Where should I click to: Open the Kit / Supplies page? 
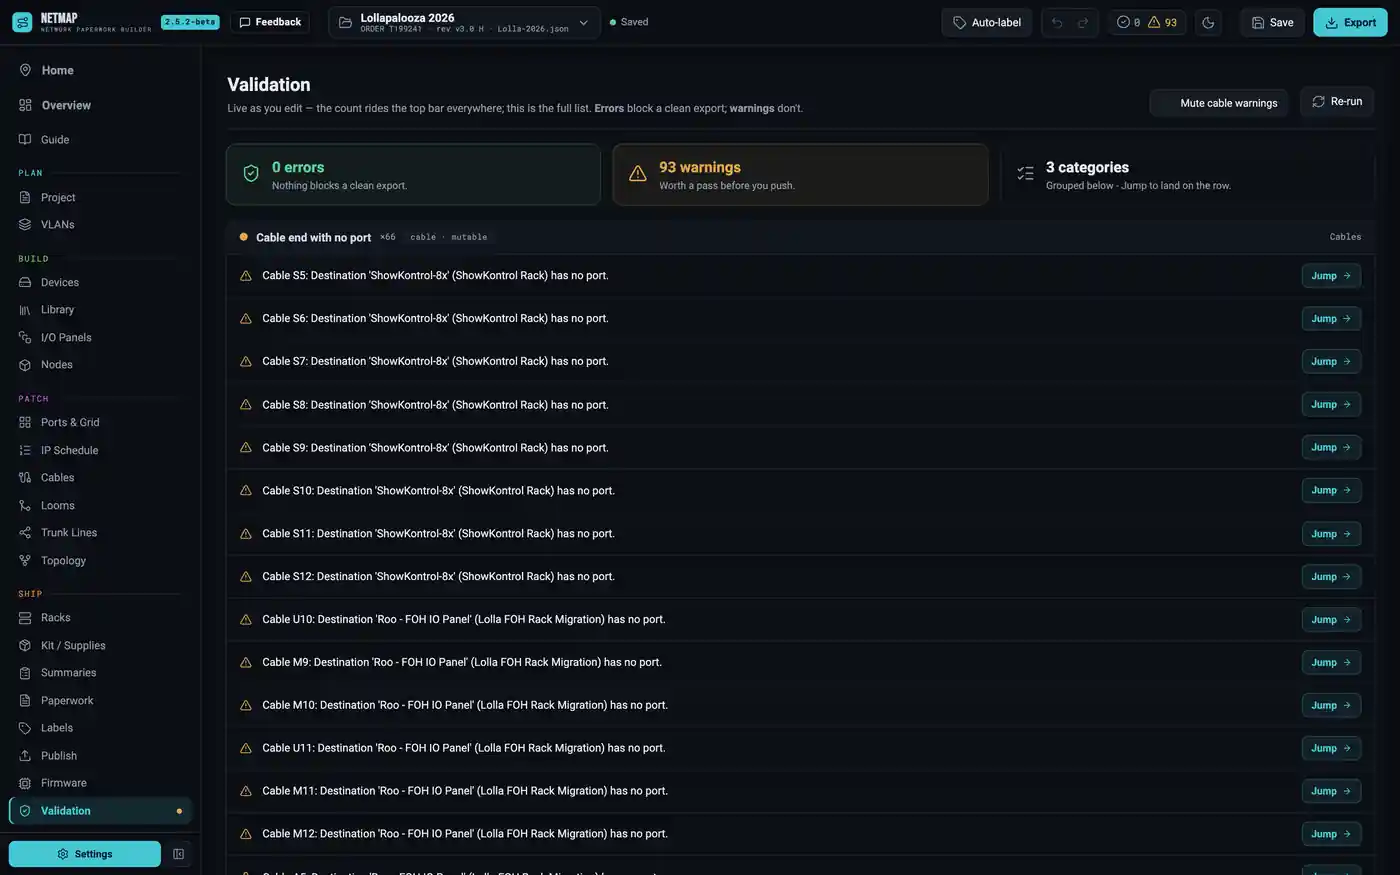click(100, 645)
